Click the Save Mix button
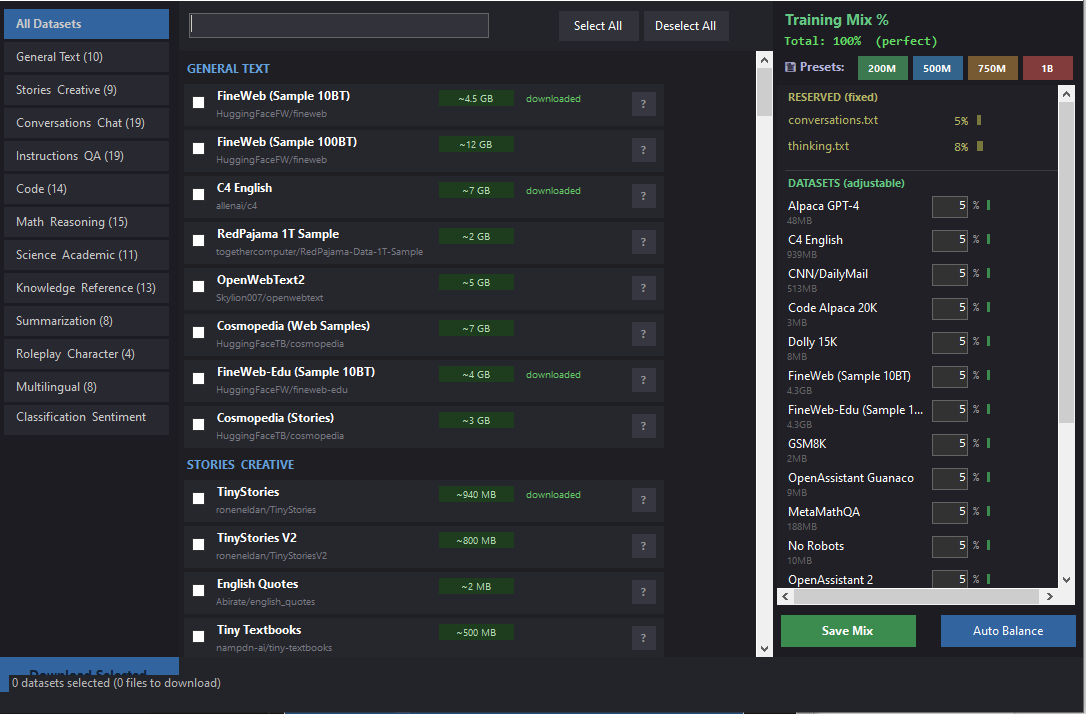This screenshot has width=1086, height=714. tap(848, 631)
